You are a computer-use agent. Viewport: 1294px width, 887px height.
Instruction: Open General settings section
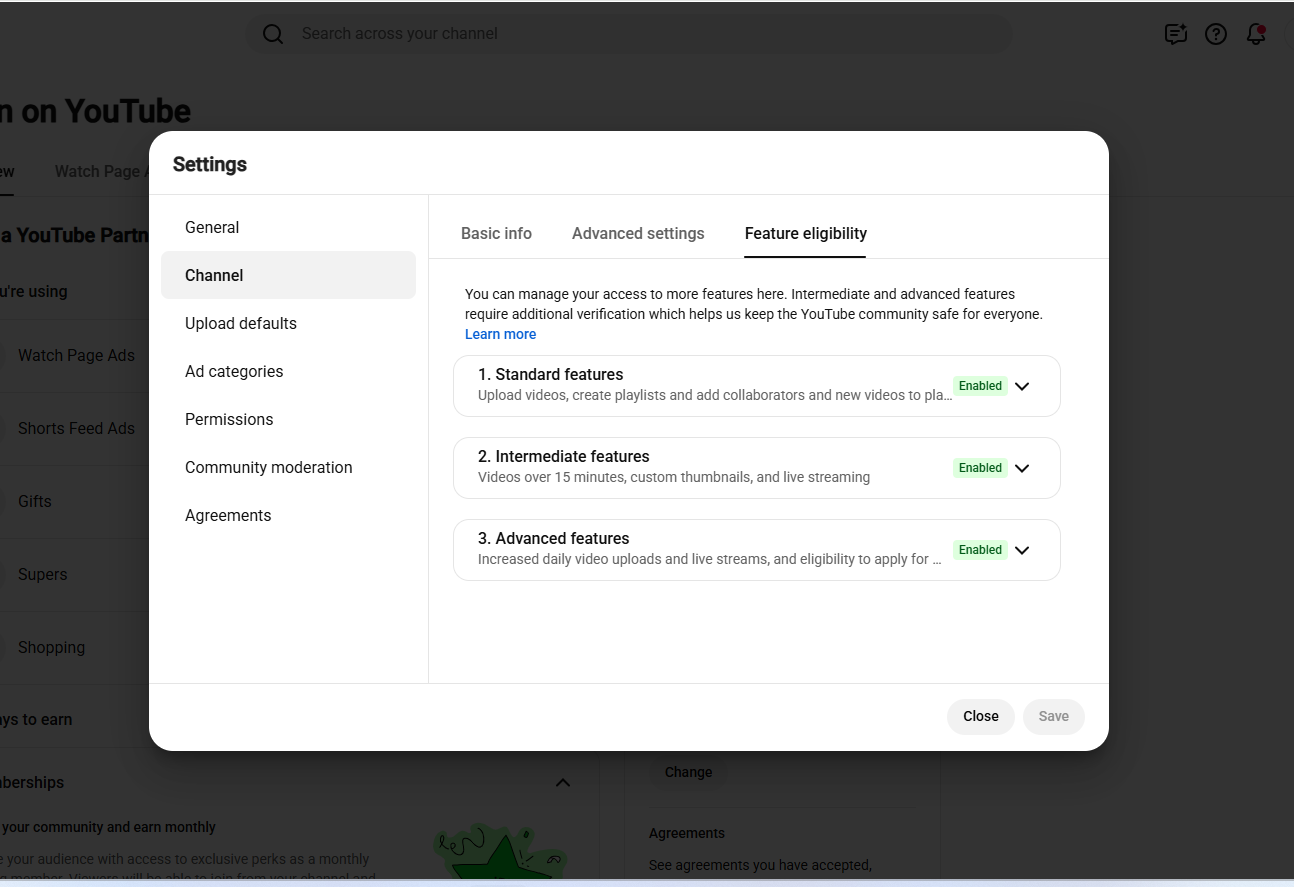288,227
